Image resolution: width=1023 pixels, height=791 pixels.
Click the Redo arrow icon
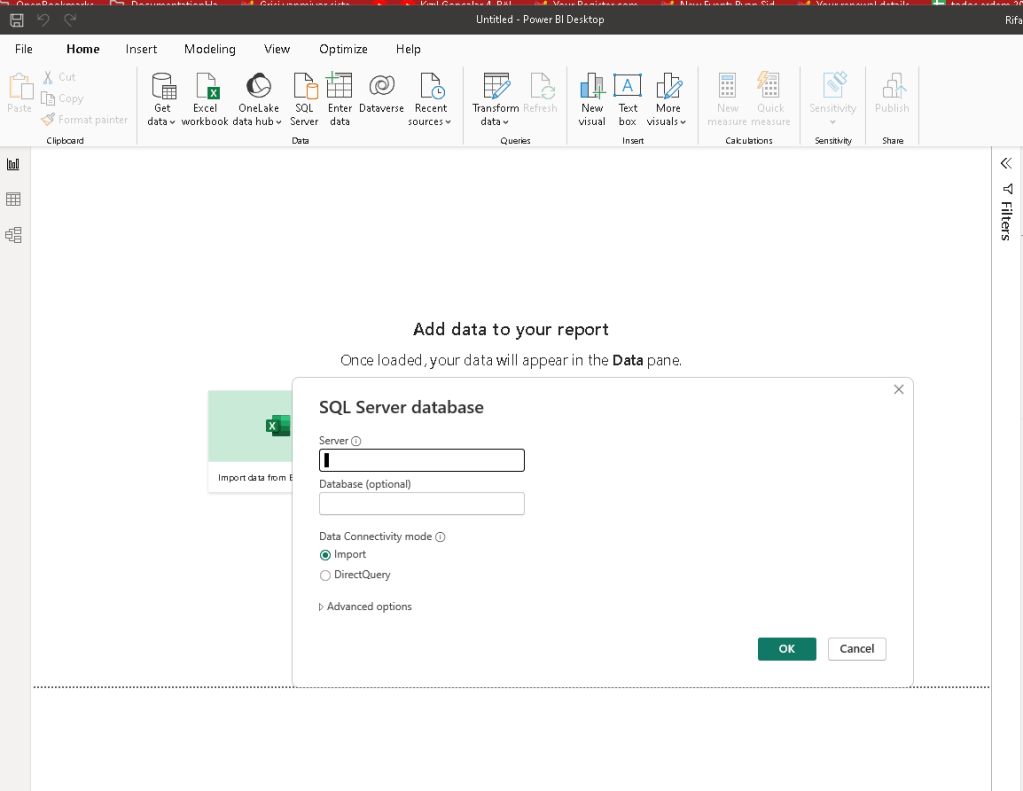[70, 20]
